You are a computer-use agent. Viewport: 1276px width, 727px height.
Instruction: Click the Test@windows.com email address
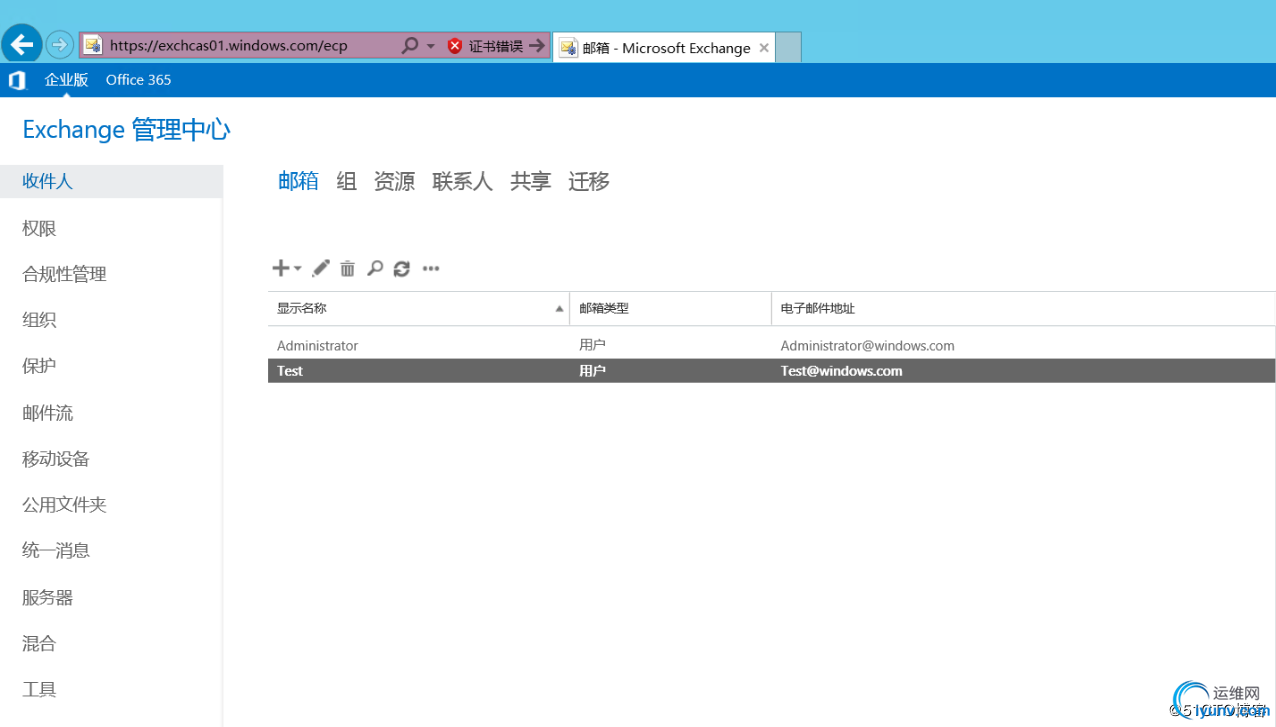841,371
